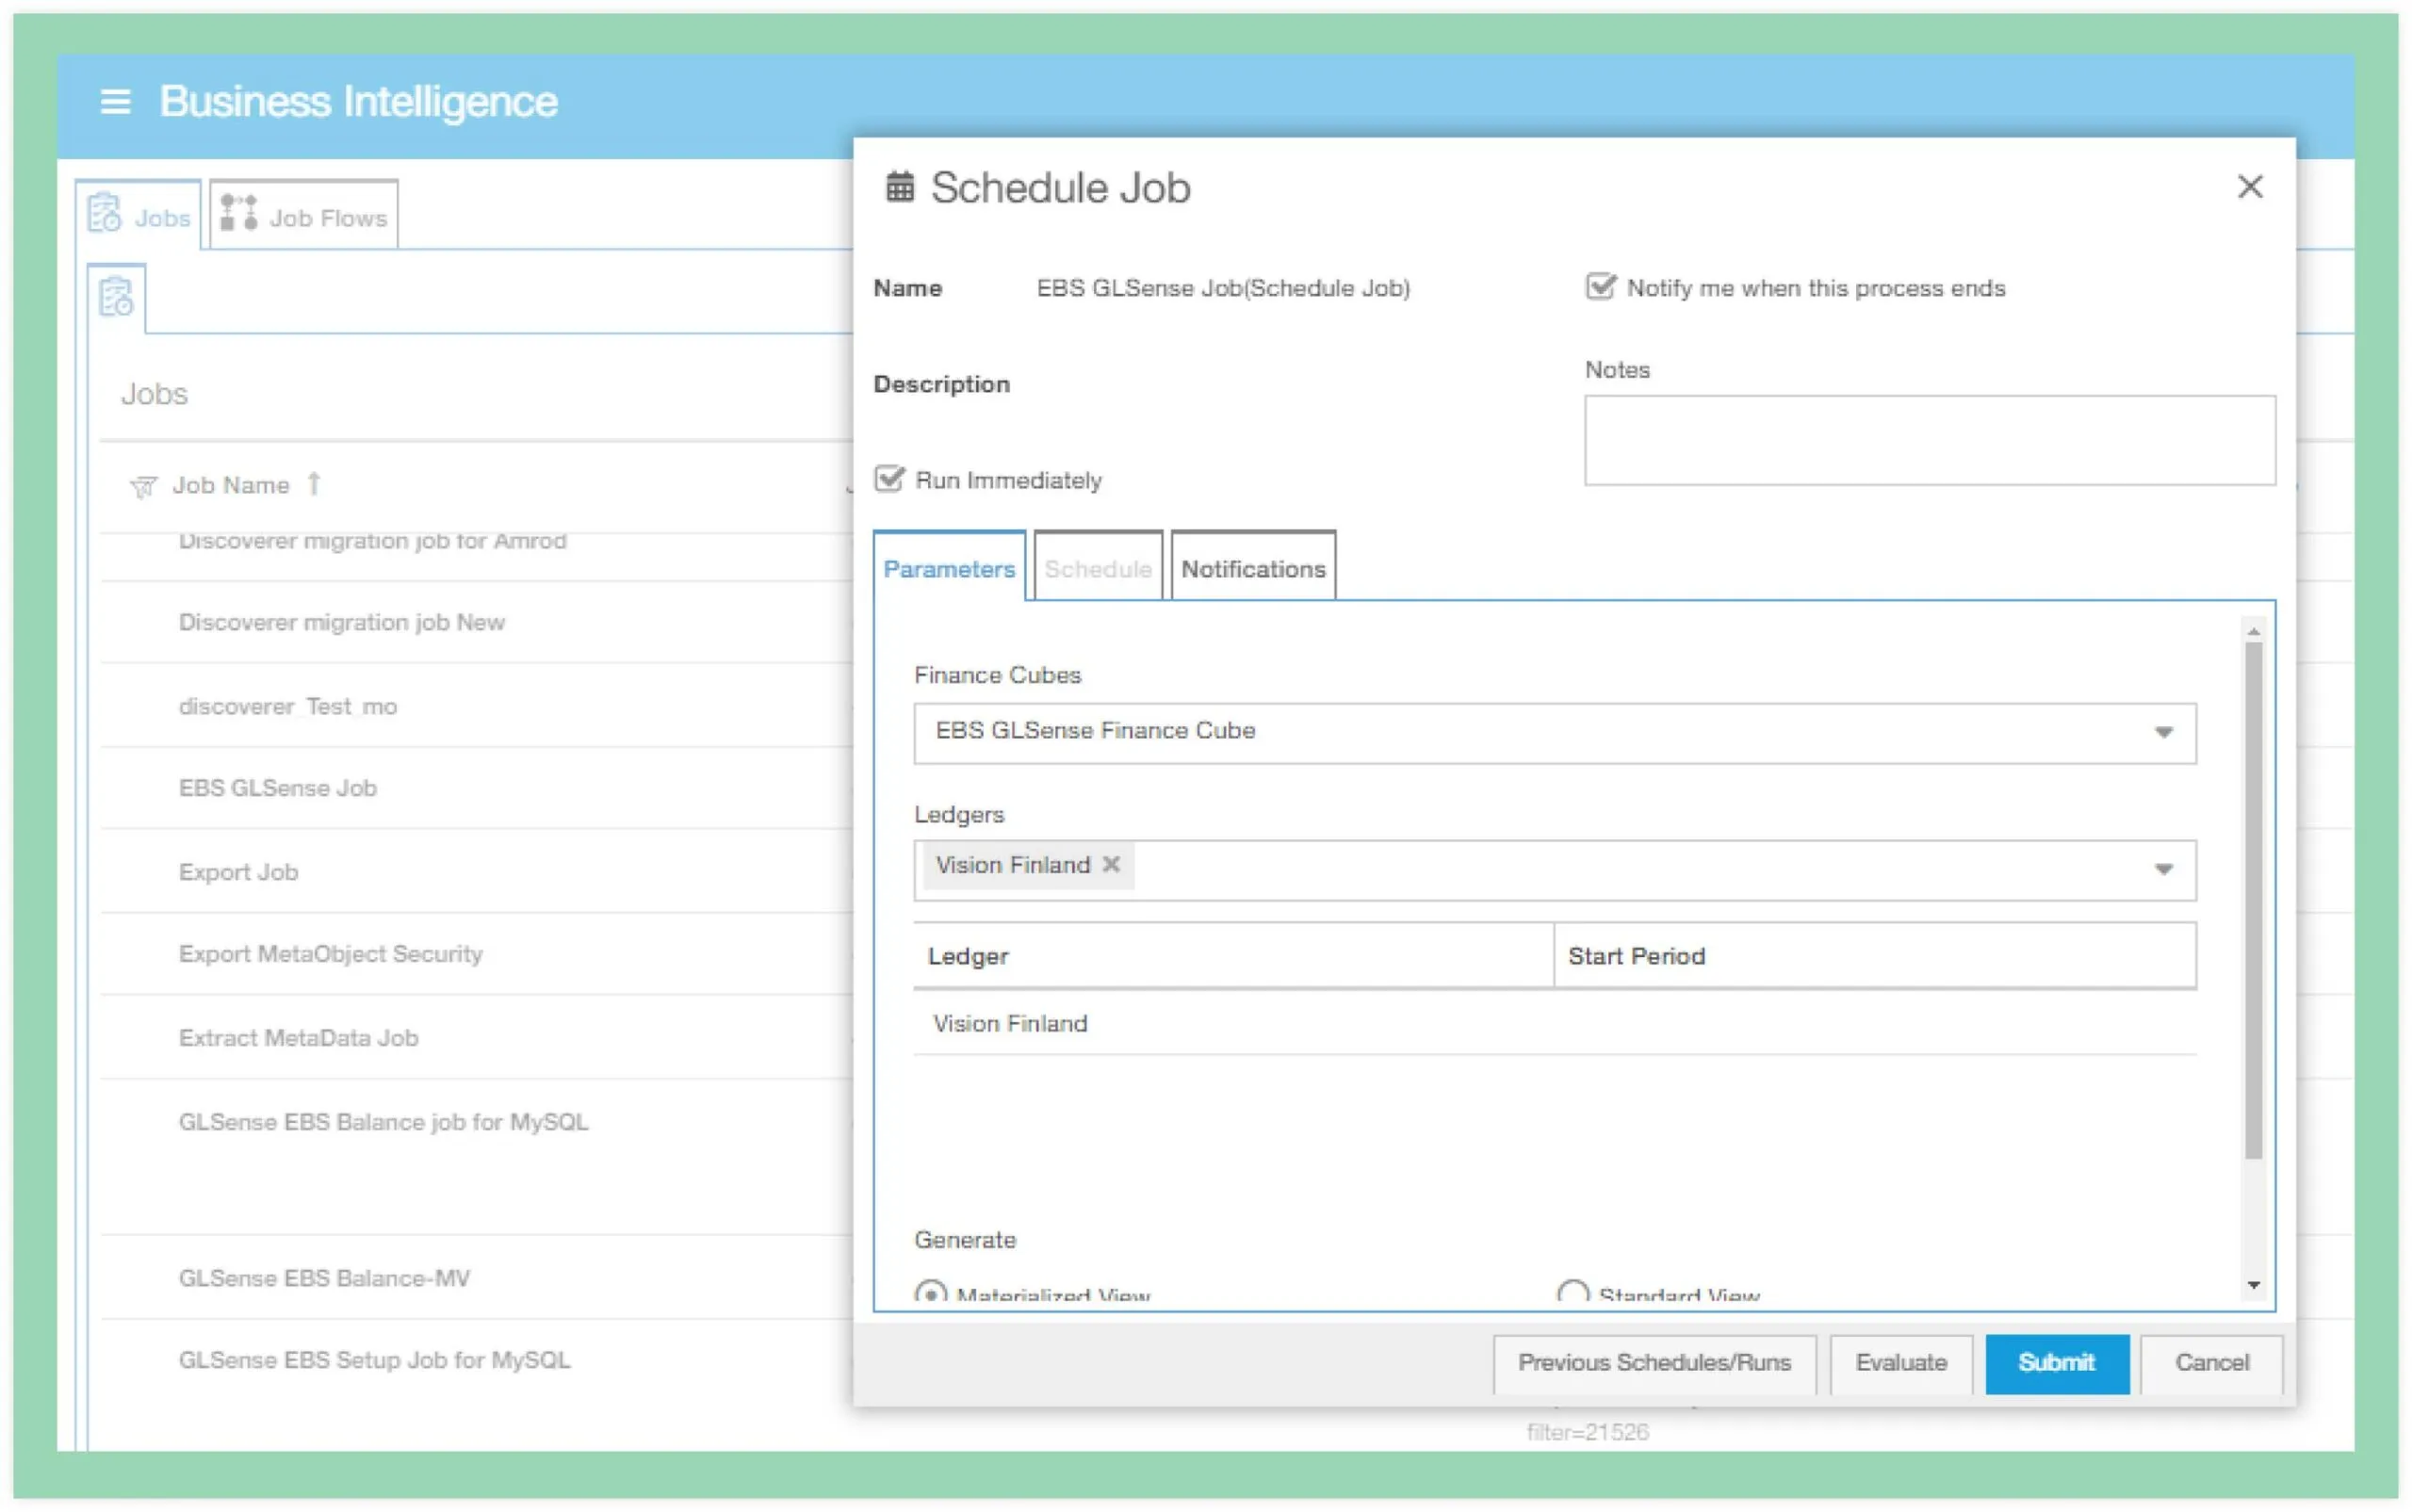Viewport: 2412px width, 1512px height.
Task: Uncheck the Run Immediately checkbox
Action: (x=889, y=479)
